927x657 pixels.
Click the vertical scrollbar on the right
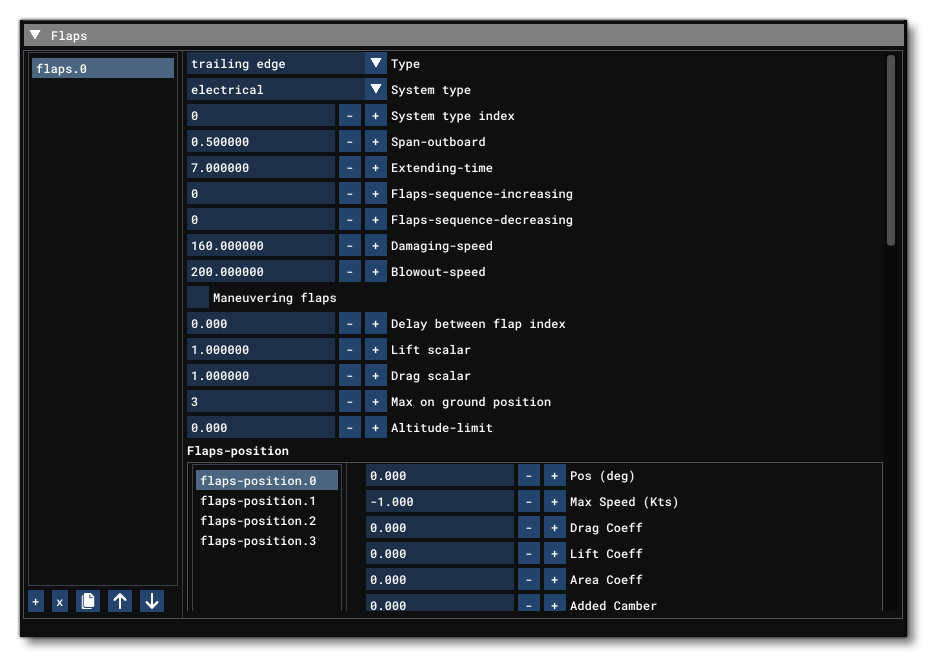[891, 150]
